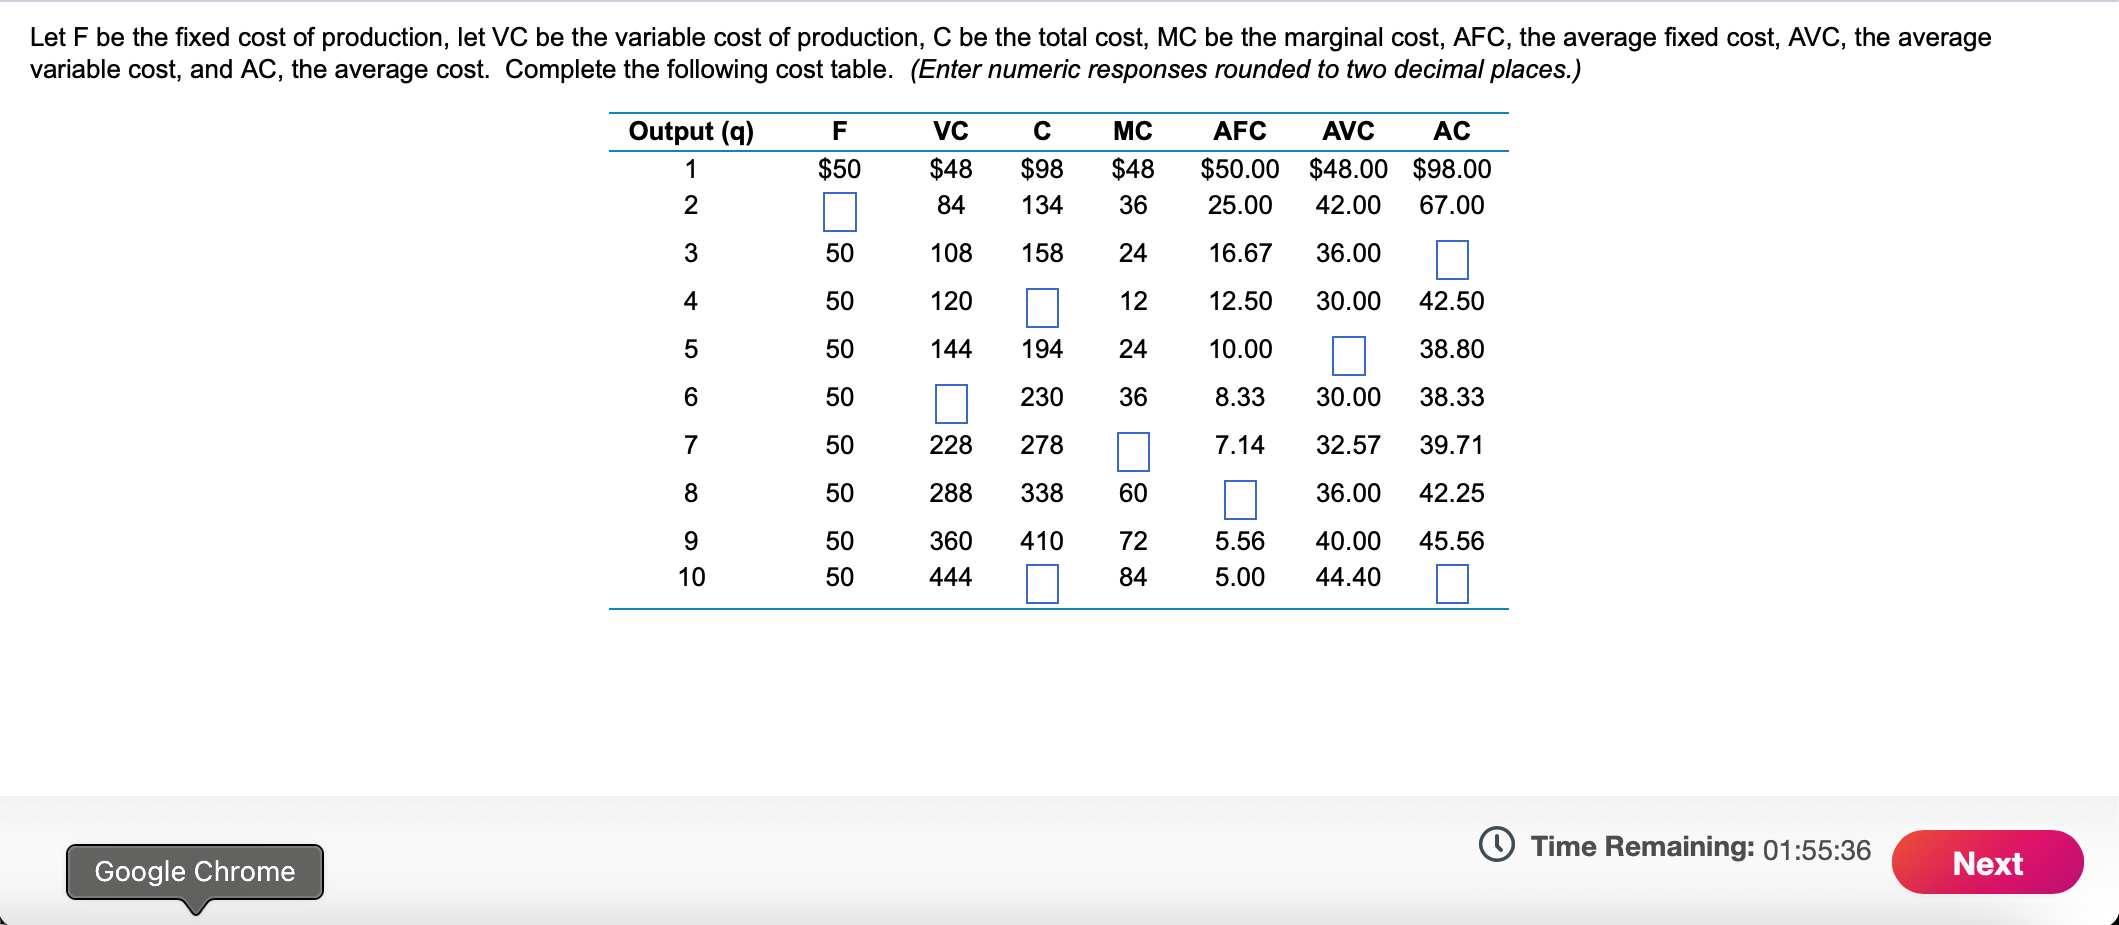Click the empty AC input for output 10

(x=1452, y=584)
